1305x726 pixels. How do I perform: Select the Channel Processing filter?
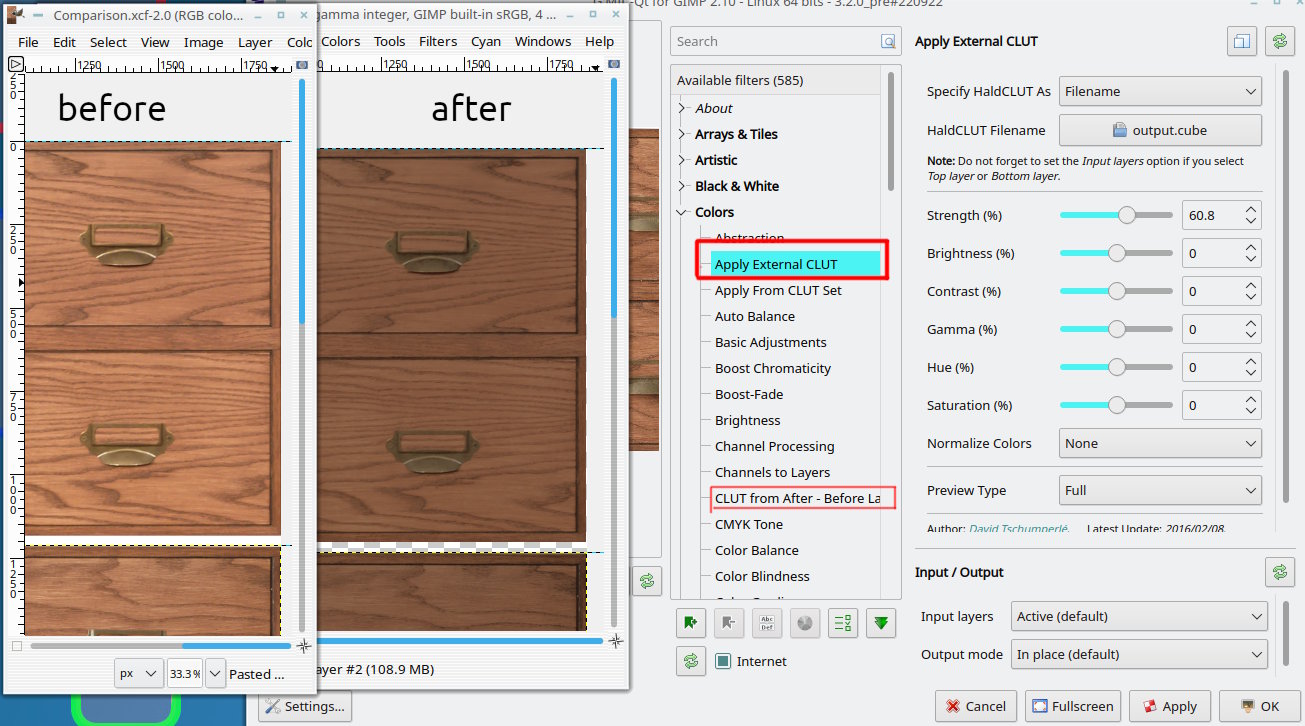tap(774, 446)
